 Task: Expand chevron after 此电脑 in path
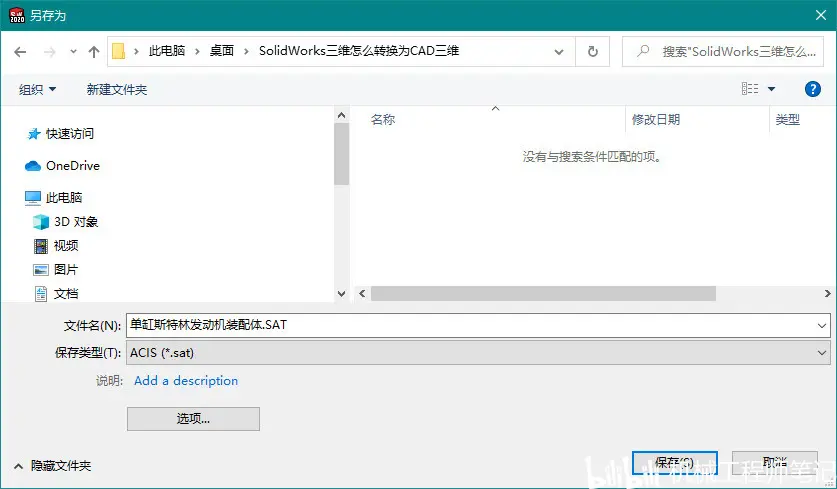tap(198, 51)
